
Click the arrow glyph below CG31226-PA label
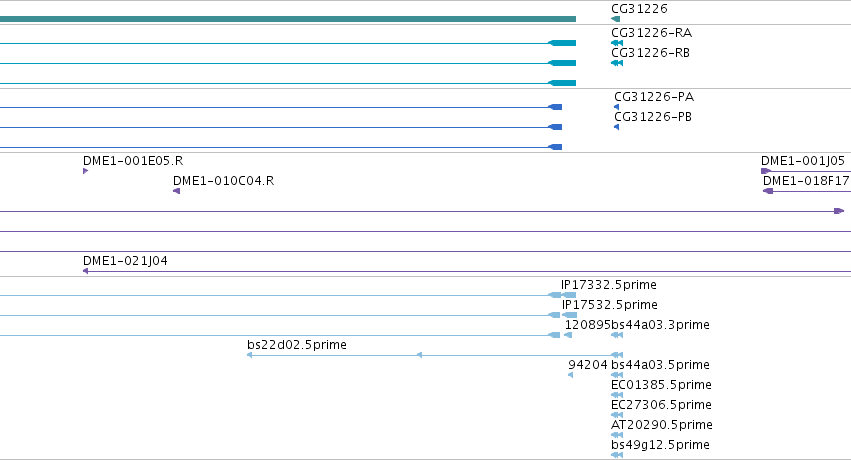click(x=617, y=107)
